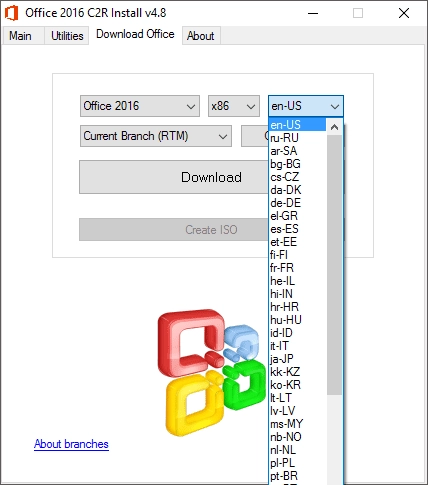Select hi-IN in the language list
428x485 pixels.
point(297,294)
